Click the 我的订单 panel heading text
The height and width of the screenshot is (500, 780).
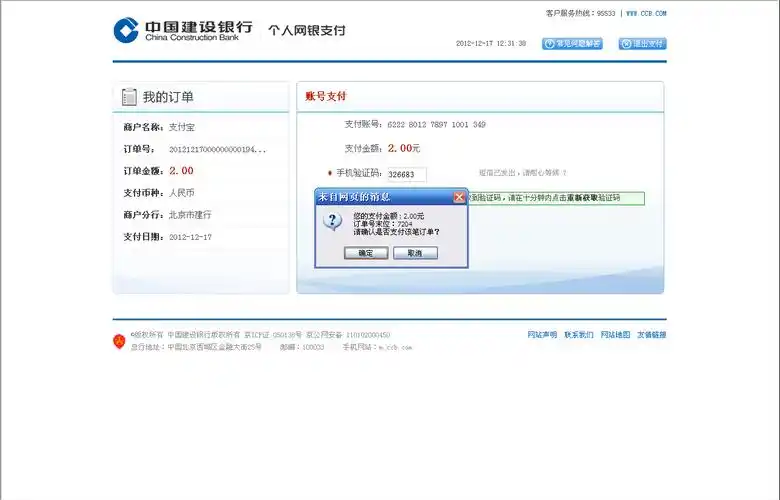pos(168,97)
